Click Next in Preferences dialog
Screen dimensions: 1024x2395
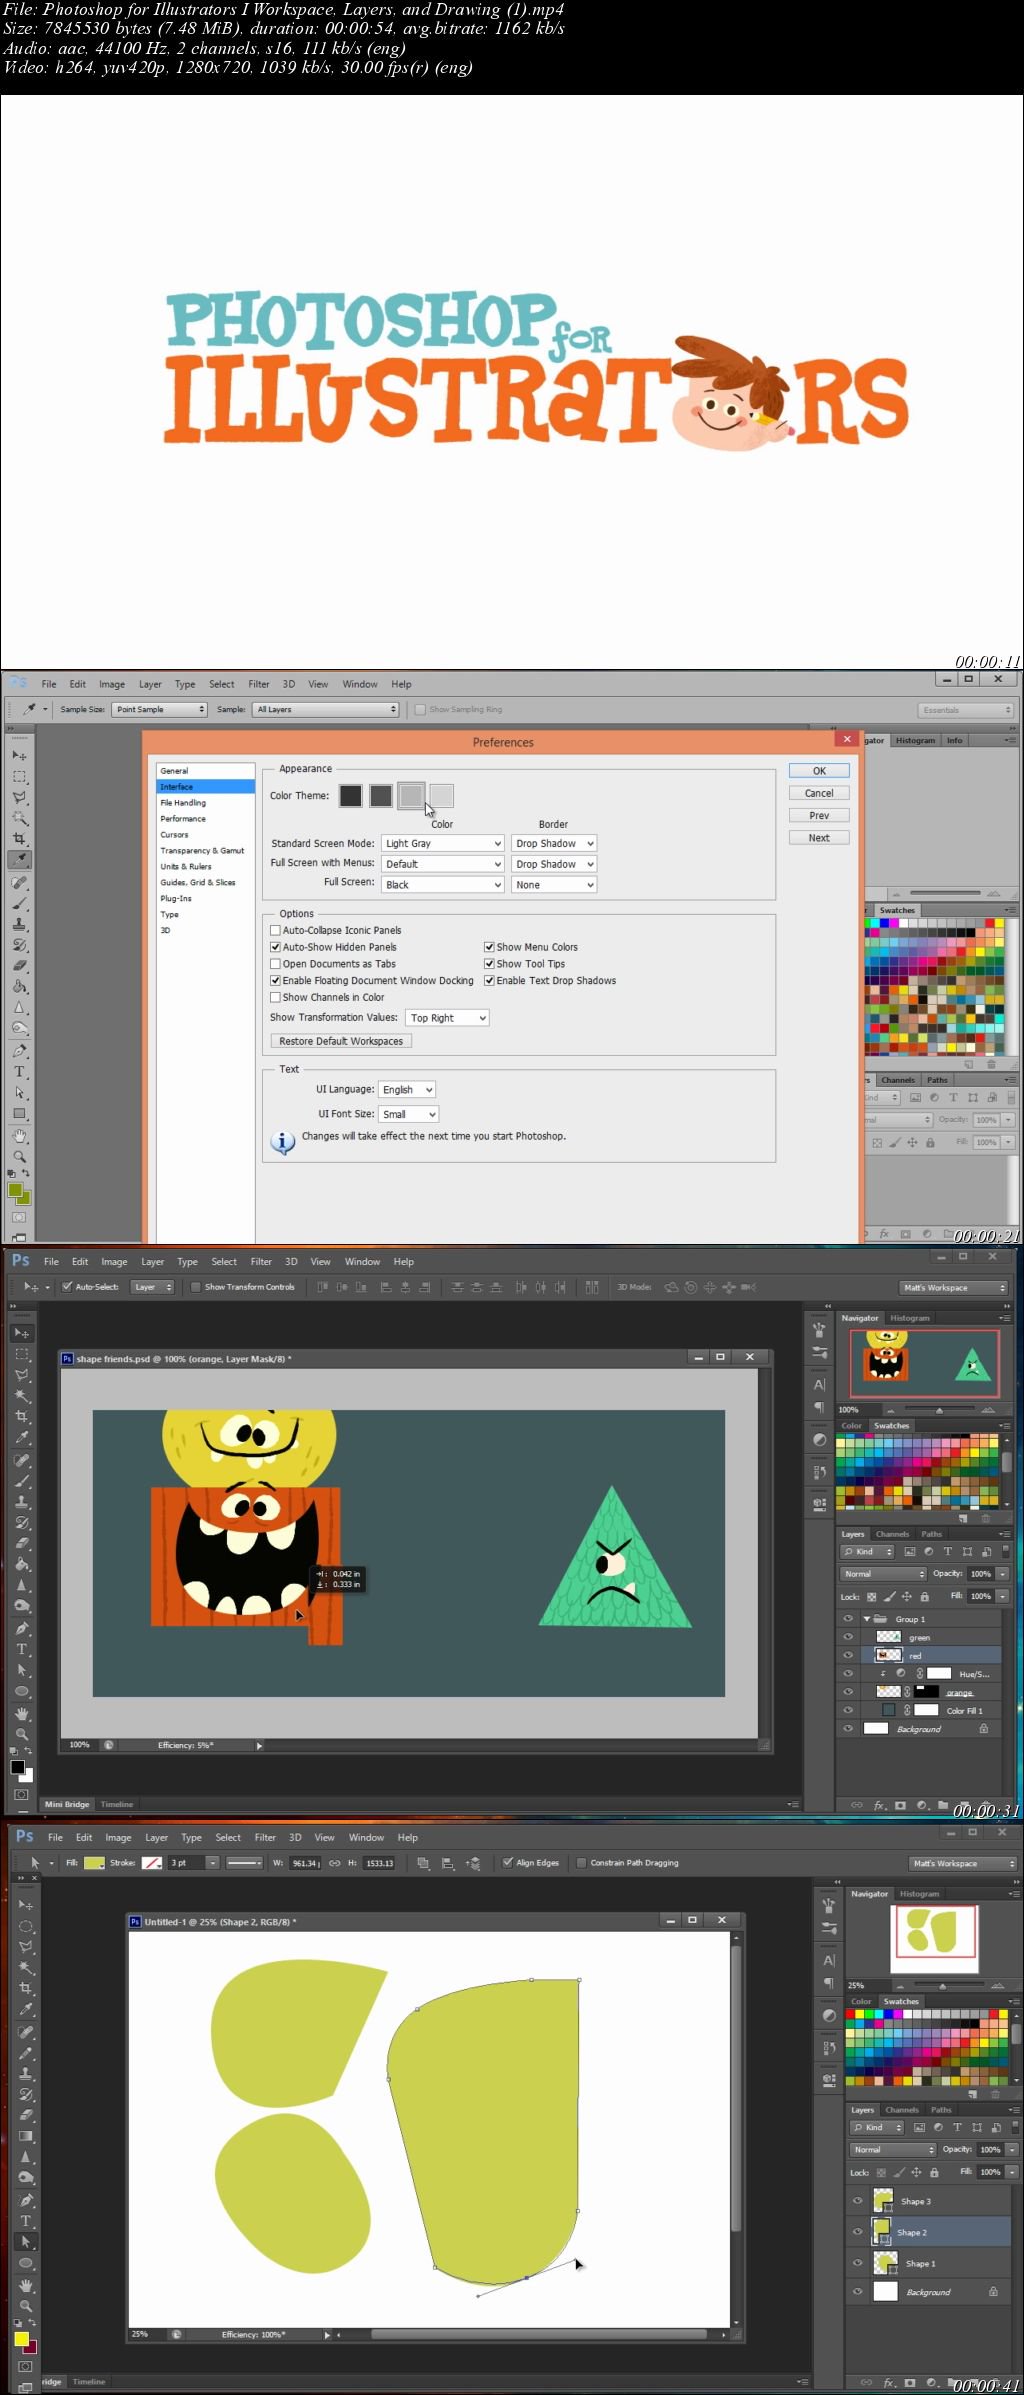[x=819, y=838]
